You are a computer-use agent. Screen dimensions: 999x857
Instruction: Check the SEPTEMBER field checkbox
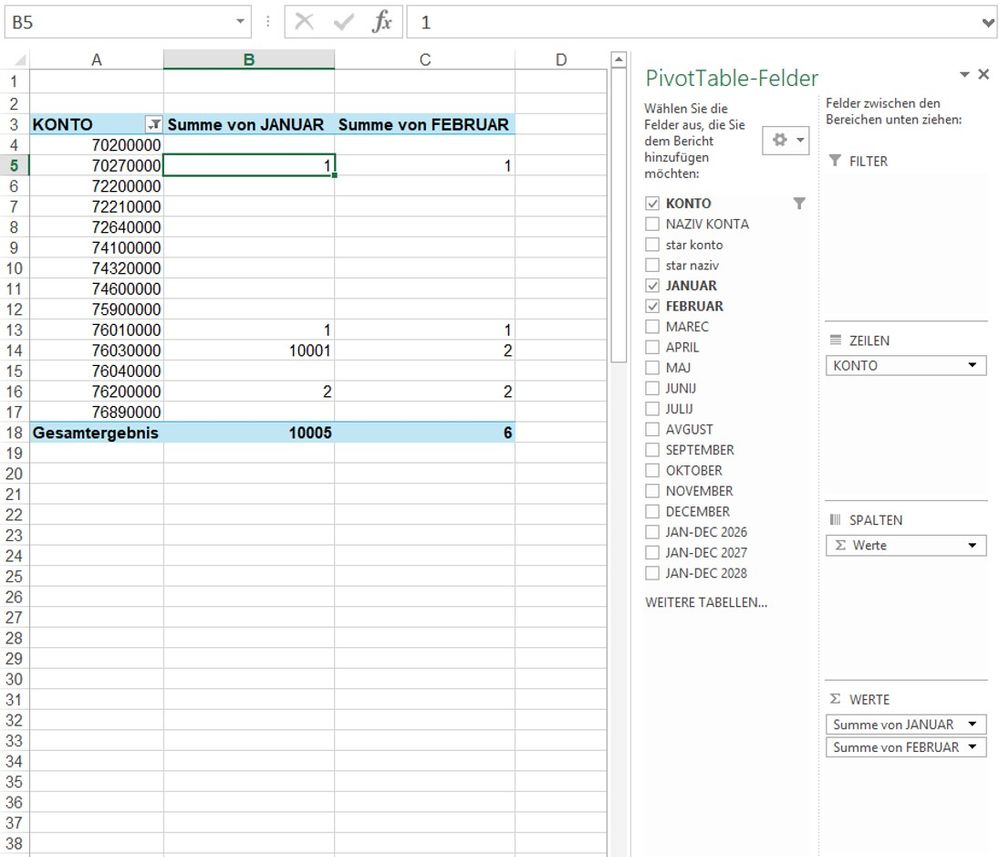coord(652,450)
